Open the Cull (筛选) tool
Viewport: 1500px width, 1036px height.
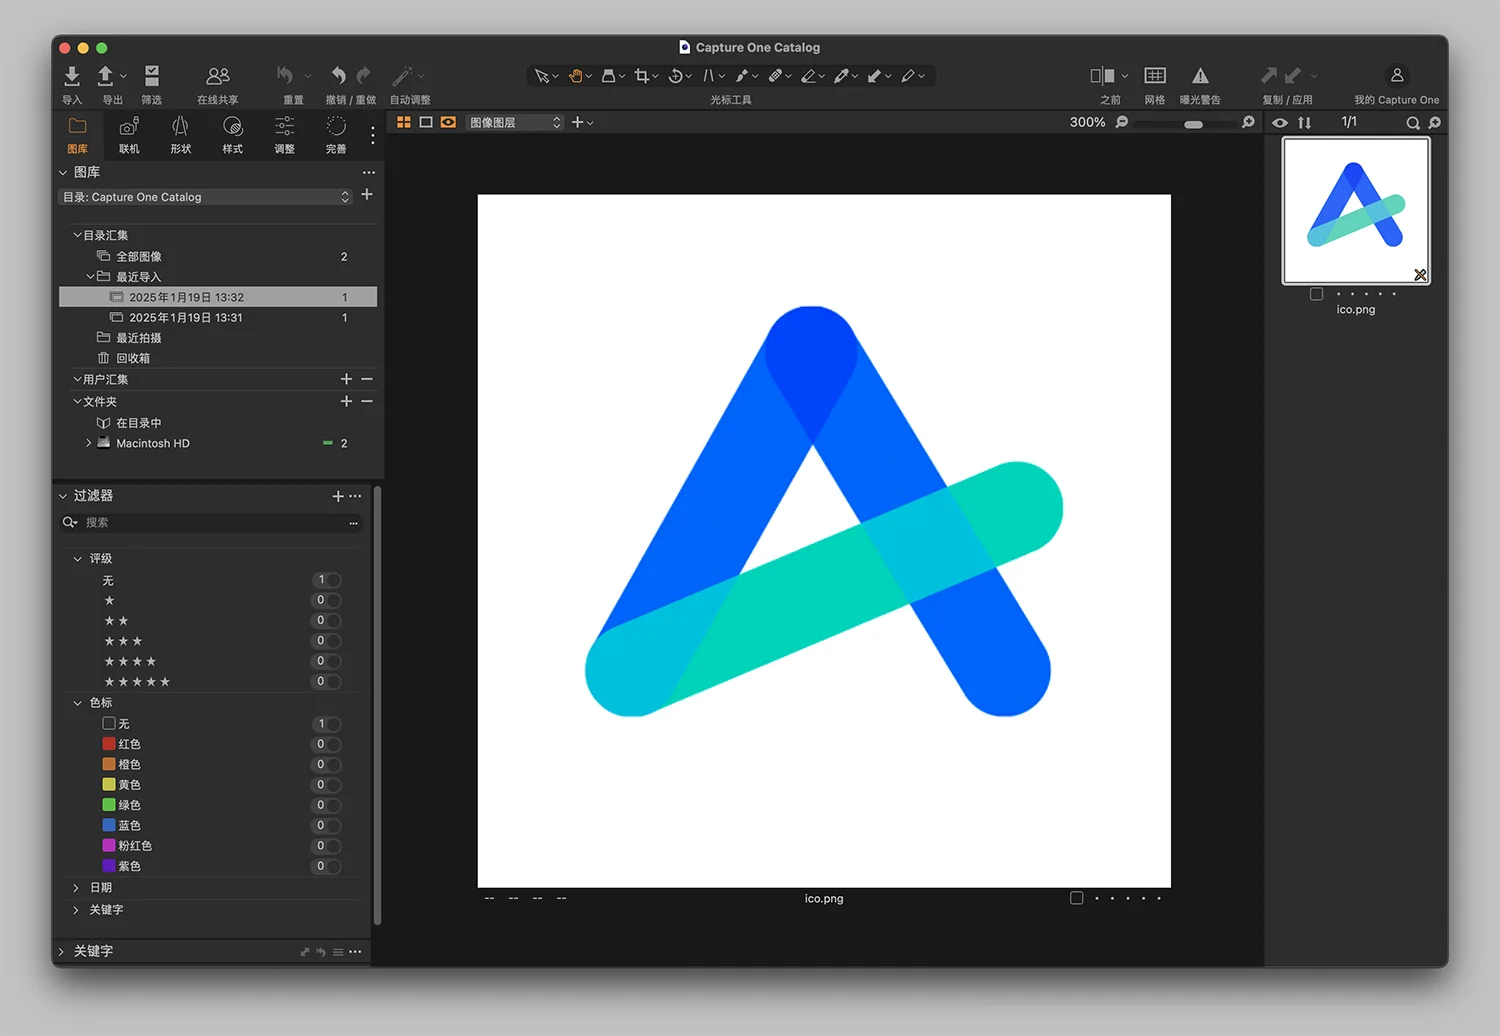tap(152, 76)
